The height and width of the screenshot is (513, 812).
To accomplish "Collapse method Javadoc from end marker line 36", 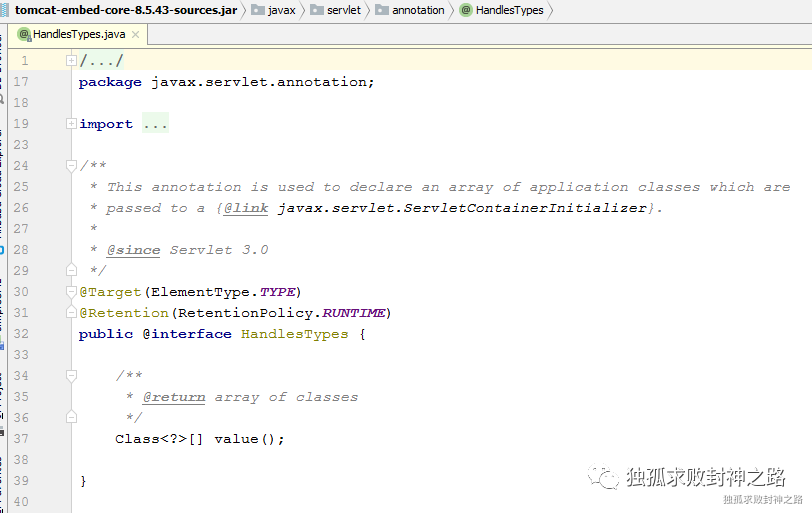I will [71, 417].
